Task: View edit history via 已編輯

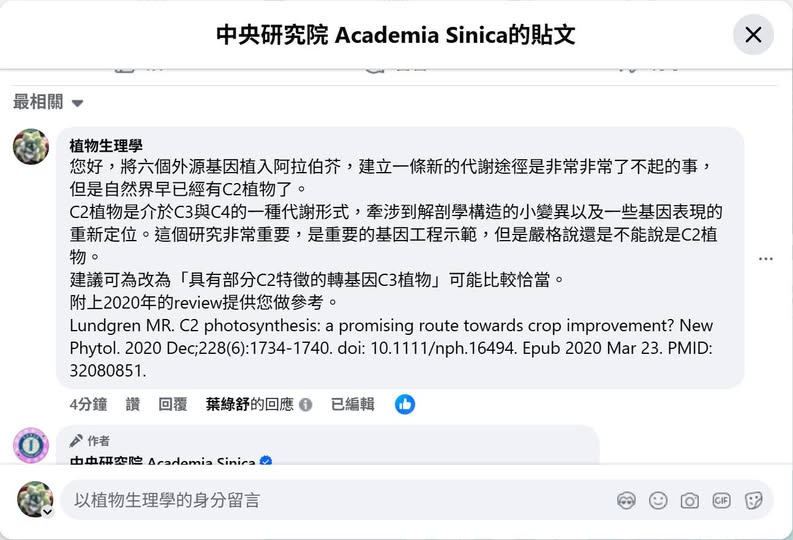Action: 353,404
